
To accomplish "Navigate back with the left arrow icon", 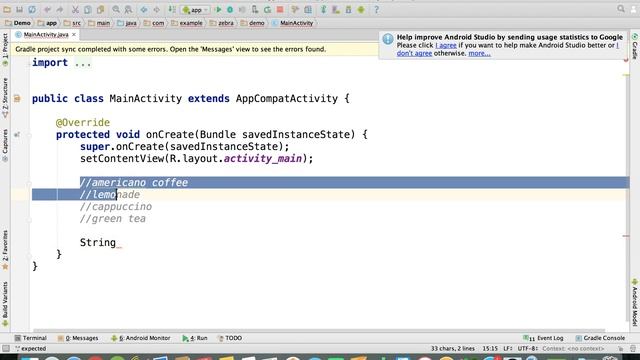I will [144, 9].
